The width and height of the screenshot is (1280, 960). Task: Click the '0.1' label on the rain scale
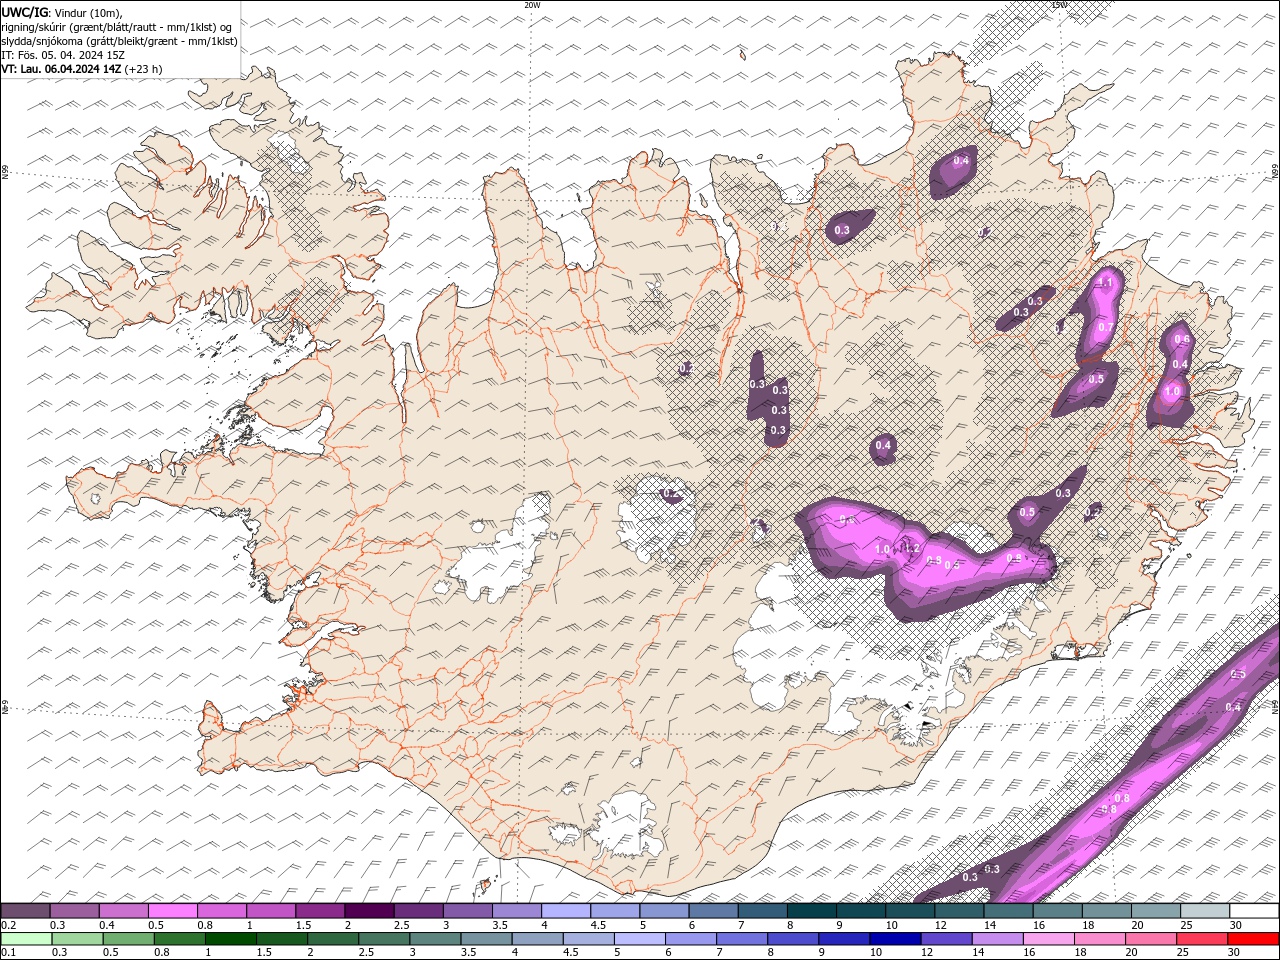tap(8, 953)
